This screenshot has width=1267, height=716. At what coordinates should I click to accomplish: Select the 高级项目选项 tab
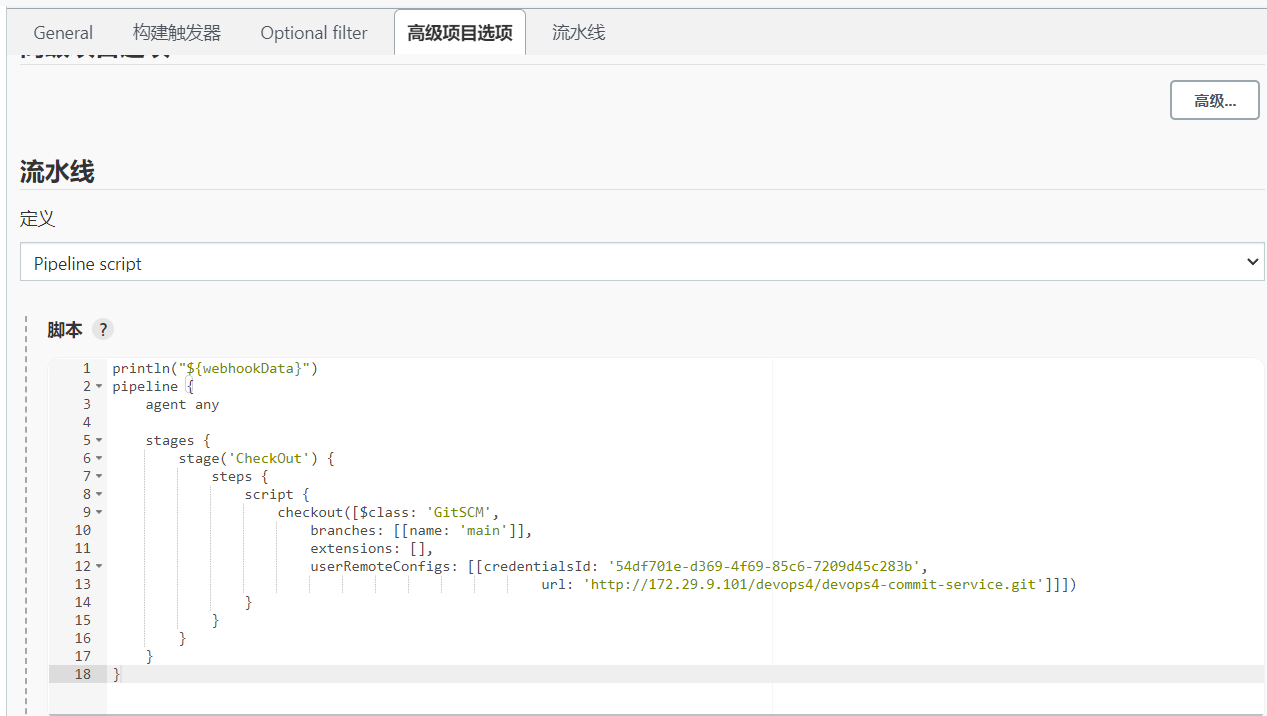[460, 33]
